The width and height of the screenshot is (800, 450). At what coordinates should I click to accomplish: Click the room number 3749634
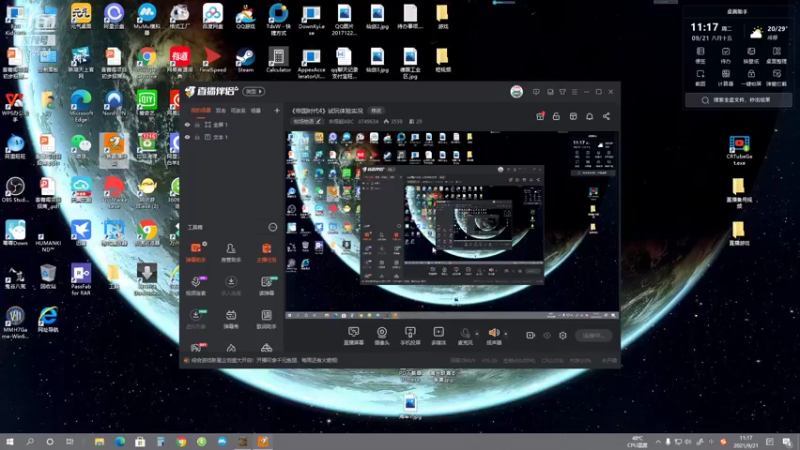click(368, 121)
